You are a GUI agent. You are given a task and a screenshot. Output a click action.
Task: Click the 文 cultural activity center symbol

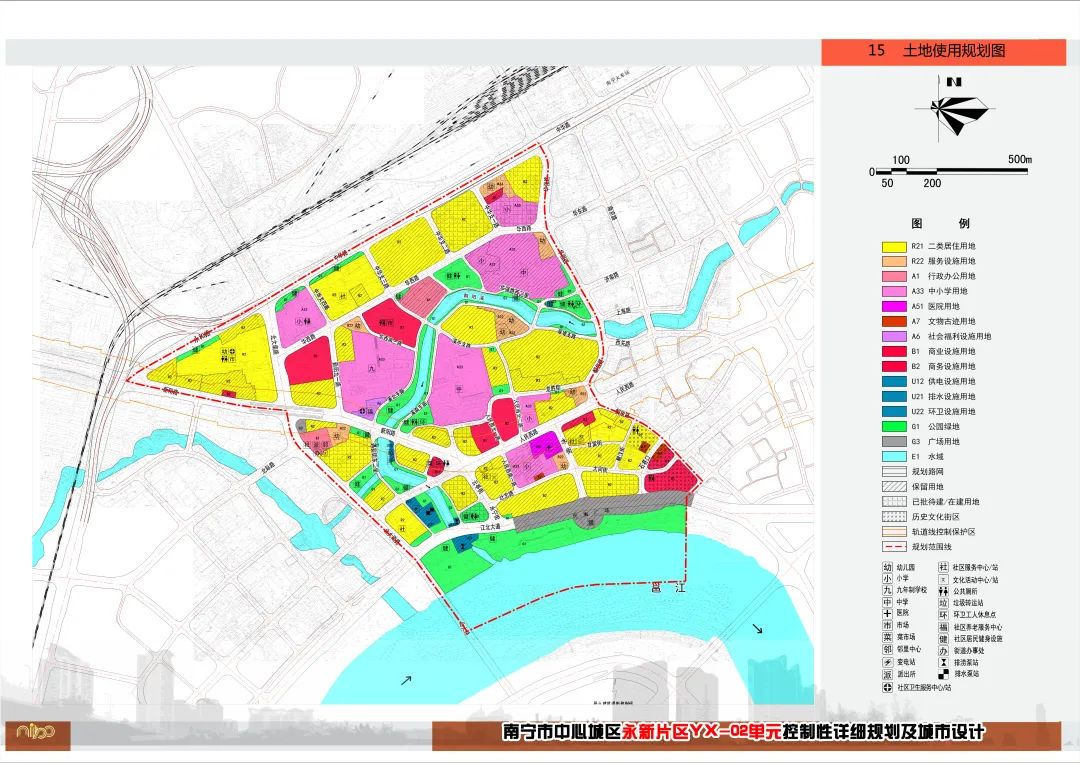(943, 579)
